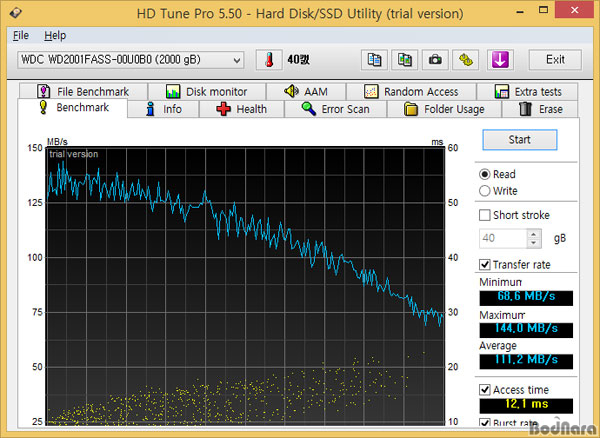This screenshot has height=438, width=600.
Task: Open the drive selection dropdown
Action: click(x=130, y=60)
